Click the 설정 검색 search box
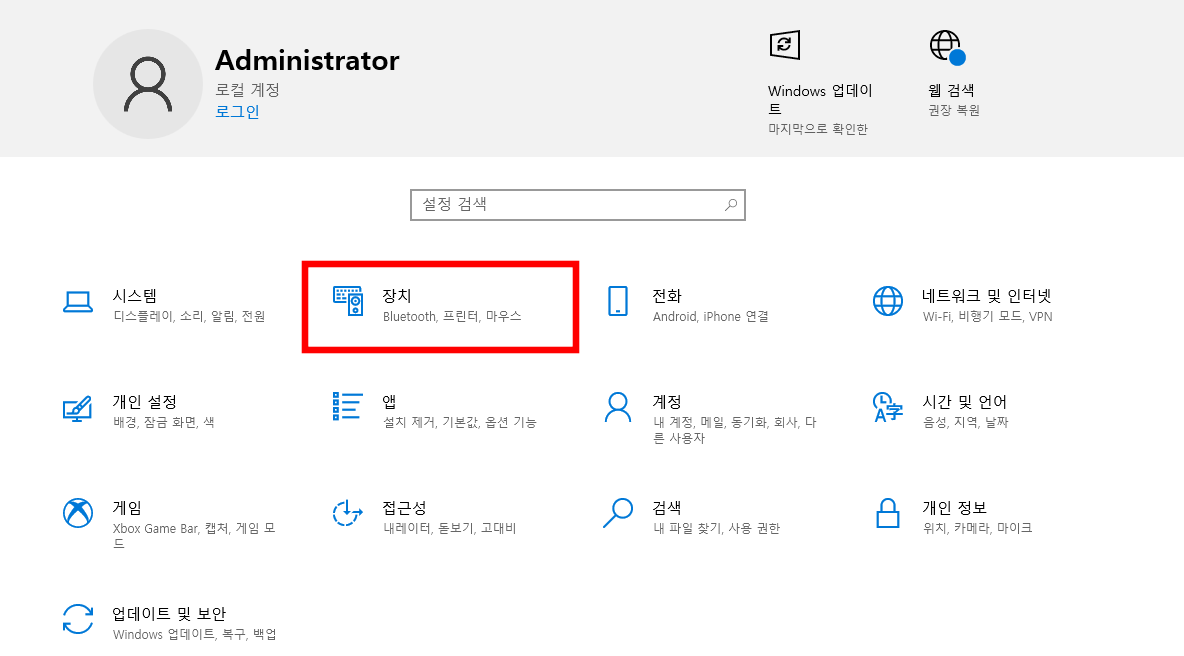Screen dimensions: 1184x656 point(560,204)
